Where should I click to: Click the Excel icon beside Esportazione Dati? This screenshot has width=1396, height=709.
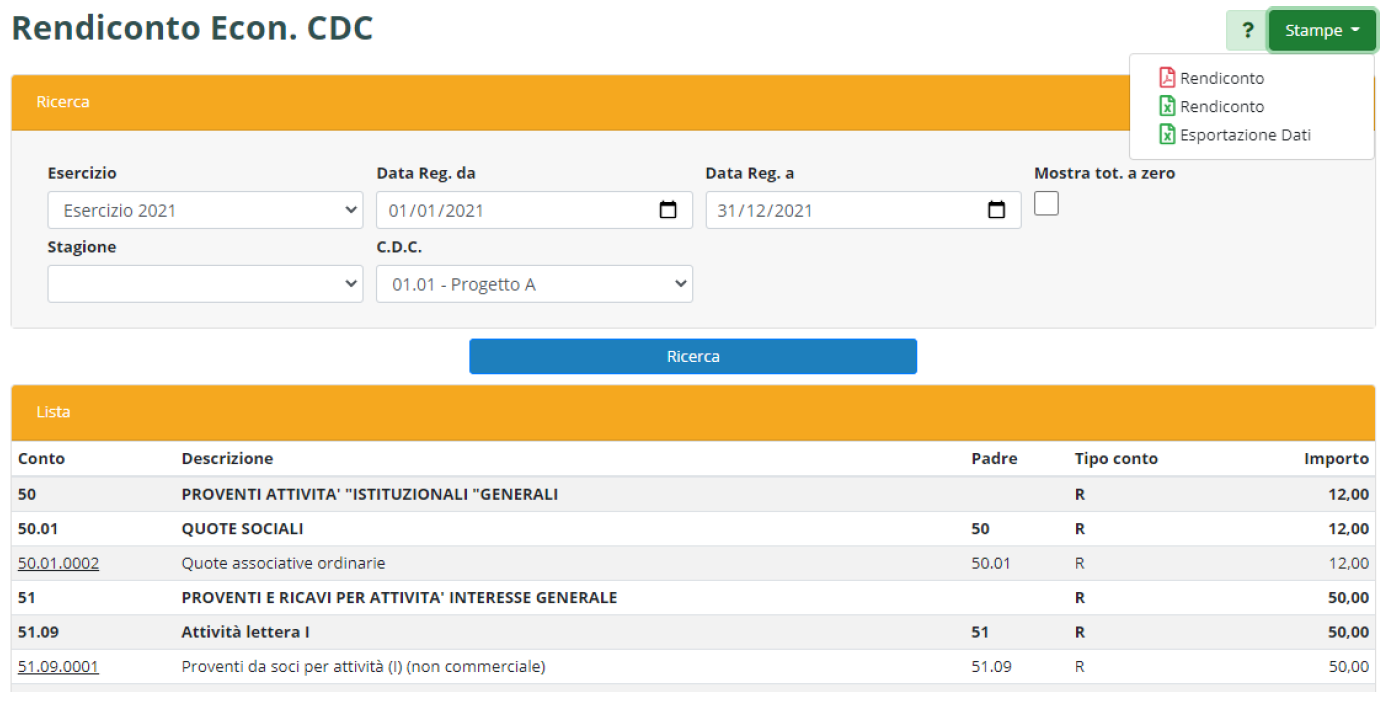pyautogui.click(x=1166, y=135)
